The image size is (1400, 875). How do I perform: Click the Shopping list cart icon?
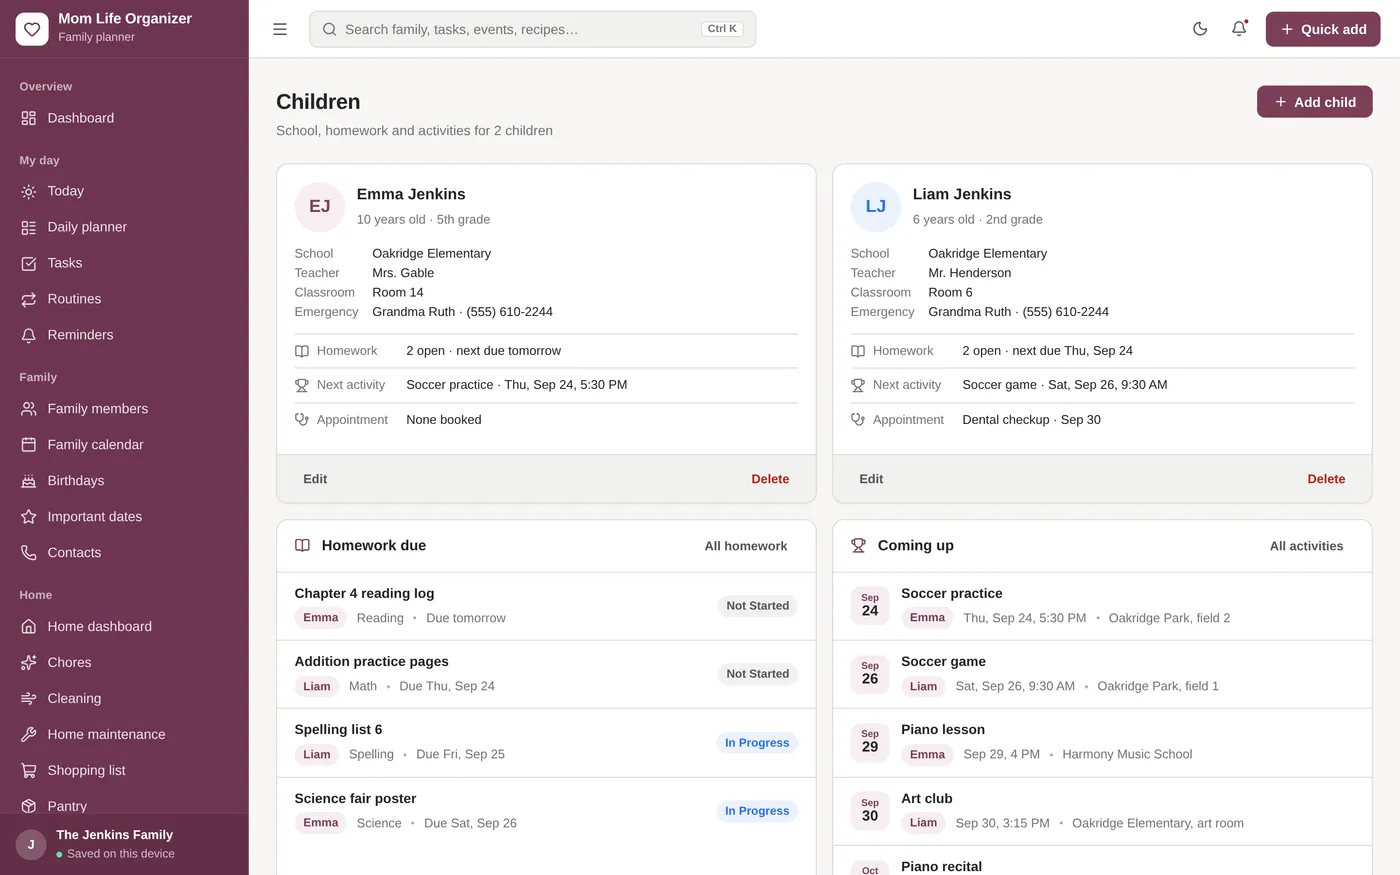pos(29,771)
